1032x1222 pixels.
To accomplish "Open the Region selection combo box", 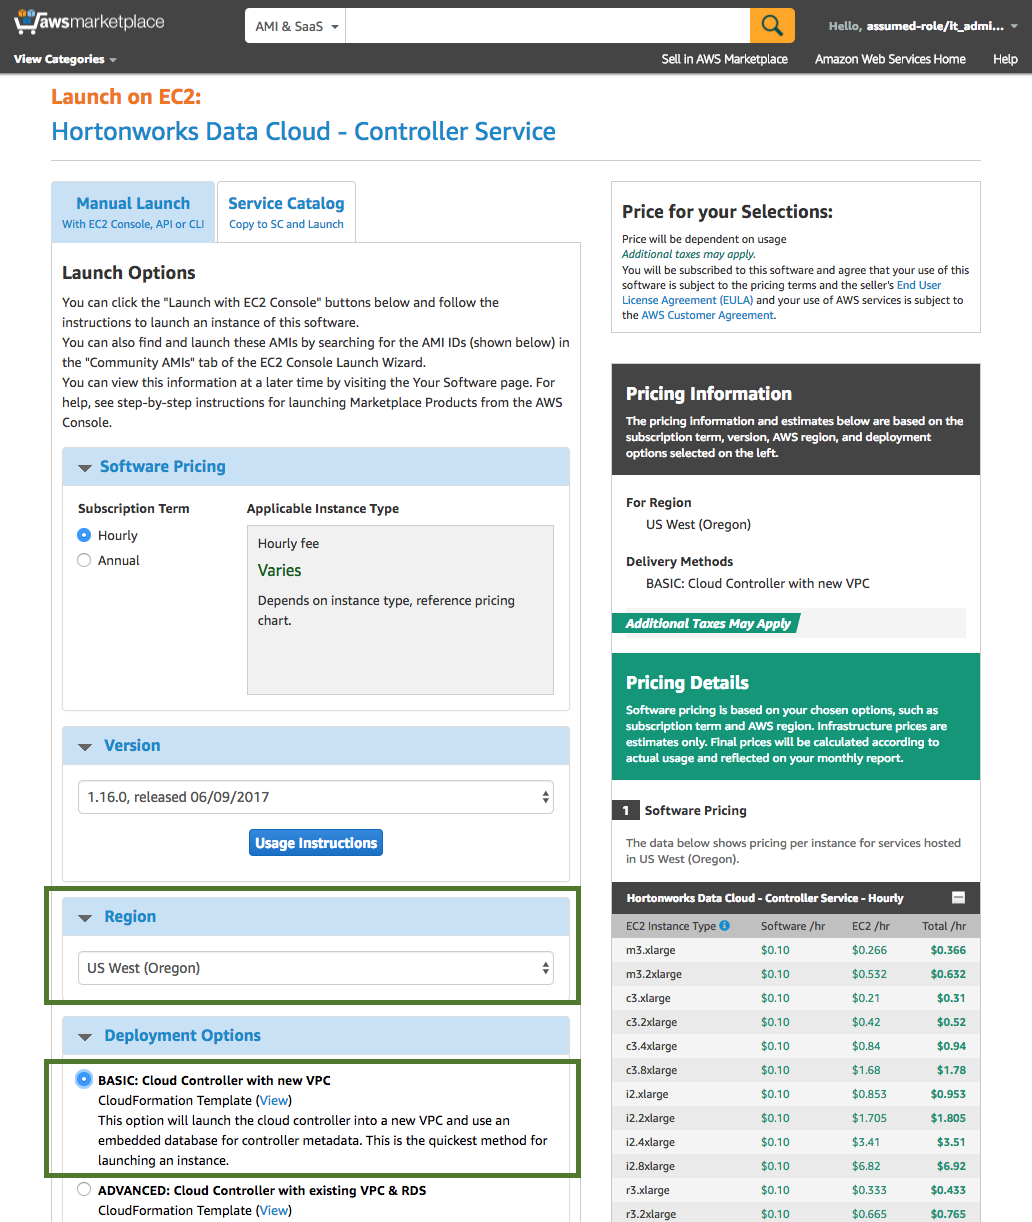I will [x=316, y=968].
